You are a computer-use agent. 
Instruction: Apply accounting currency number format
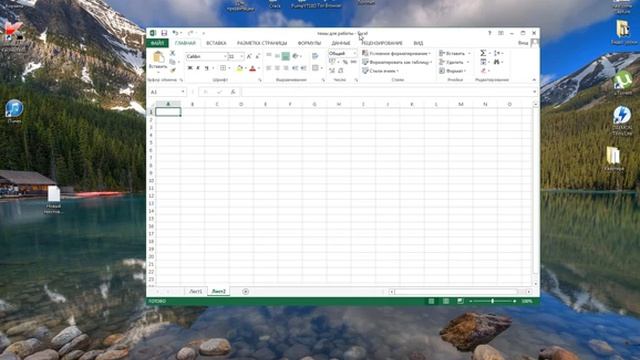[332, 62]
